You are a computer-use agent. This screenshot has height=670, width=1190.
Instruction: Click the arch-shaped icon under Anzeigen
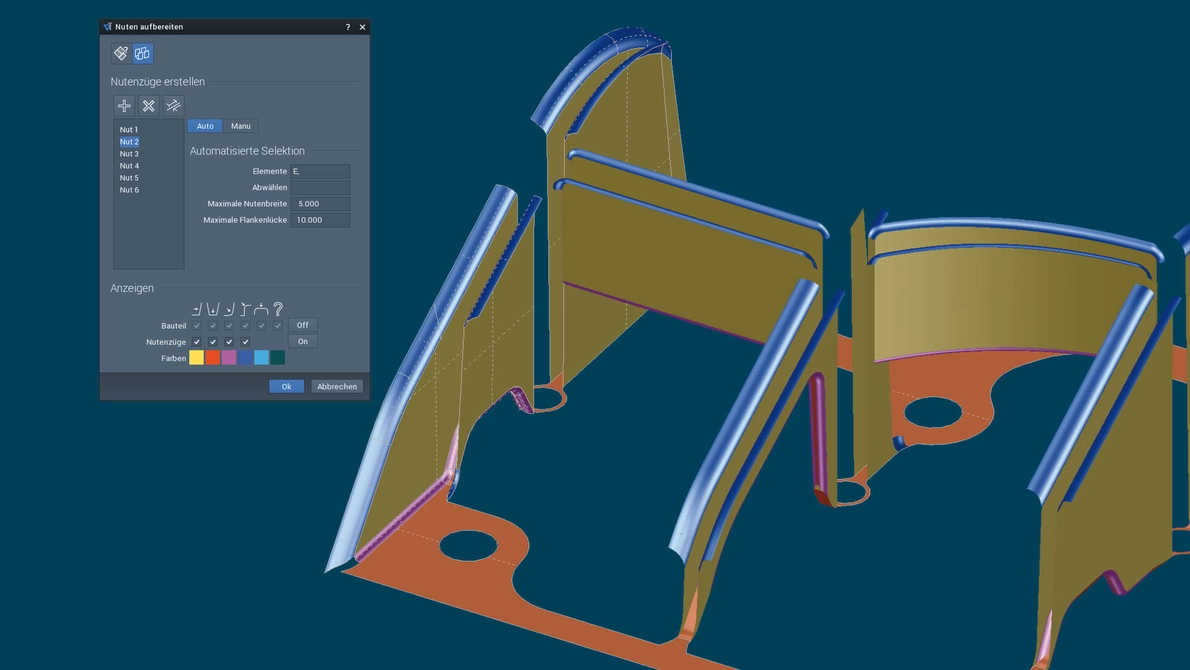click(261, 309)
